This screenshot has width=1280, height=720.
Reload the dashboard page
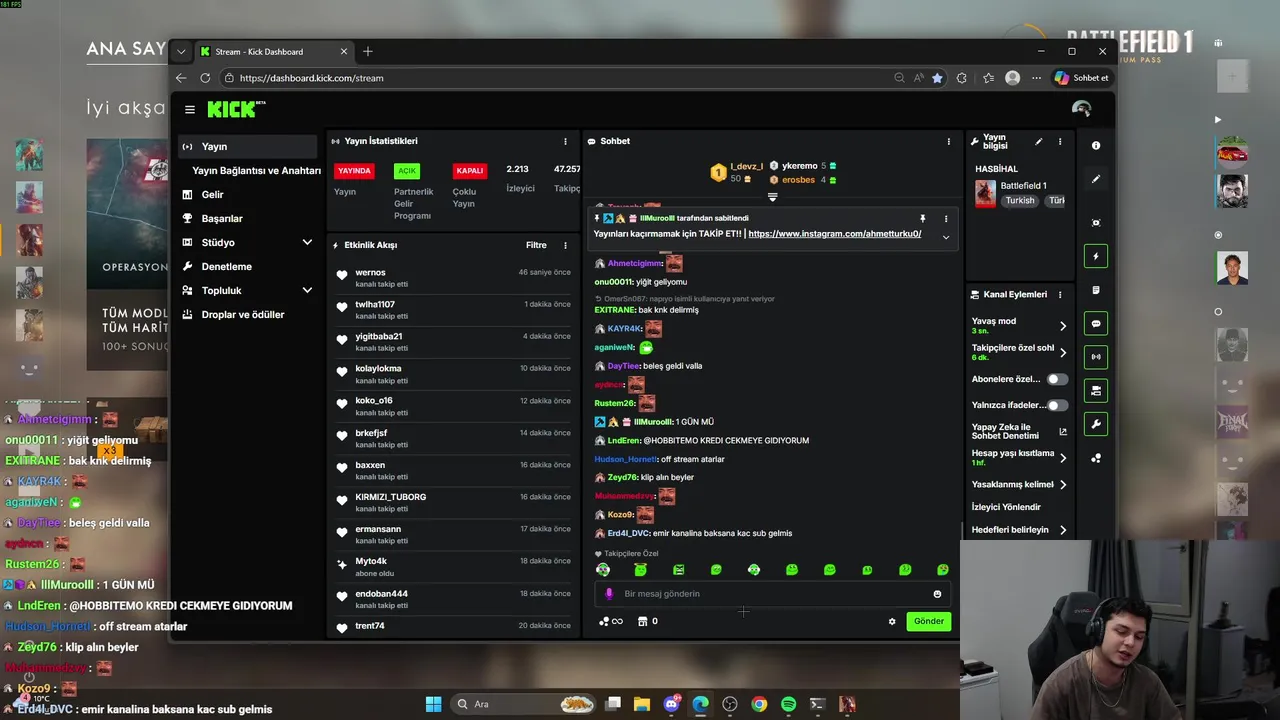[x=205, y=78]
